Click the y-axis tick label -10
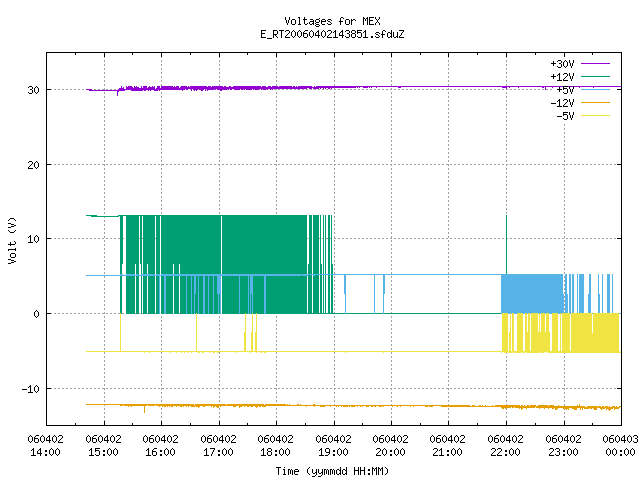The width and height of the screenshot is (640, 480). [x=31, y=389]
